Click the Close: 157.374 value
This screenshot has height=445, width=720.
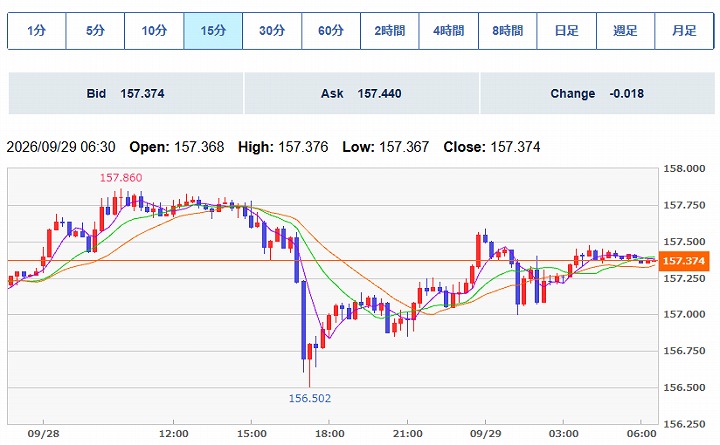[492, 147]
